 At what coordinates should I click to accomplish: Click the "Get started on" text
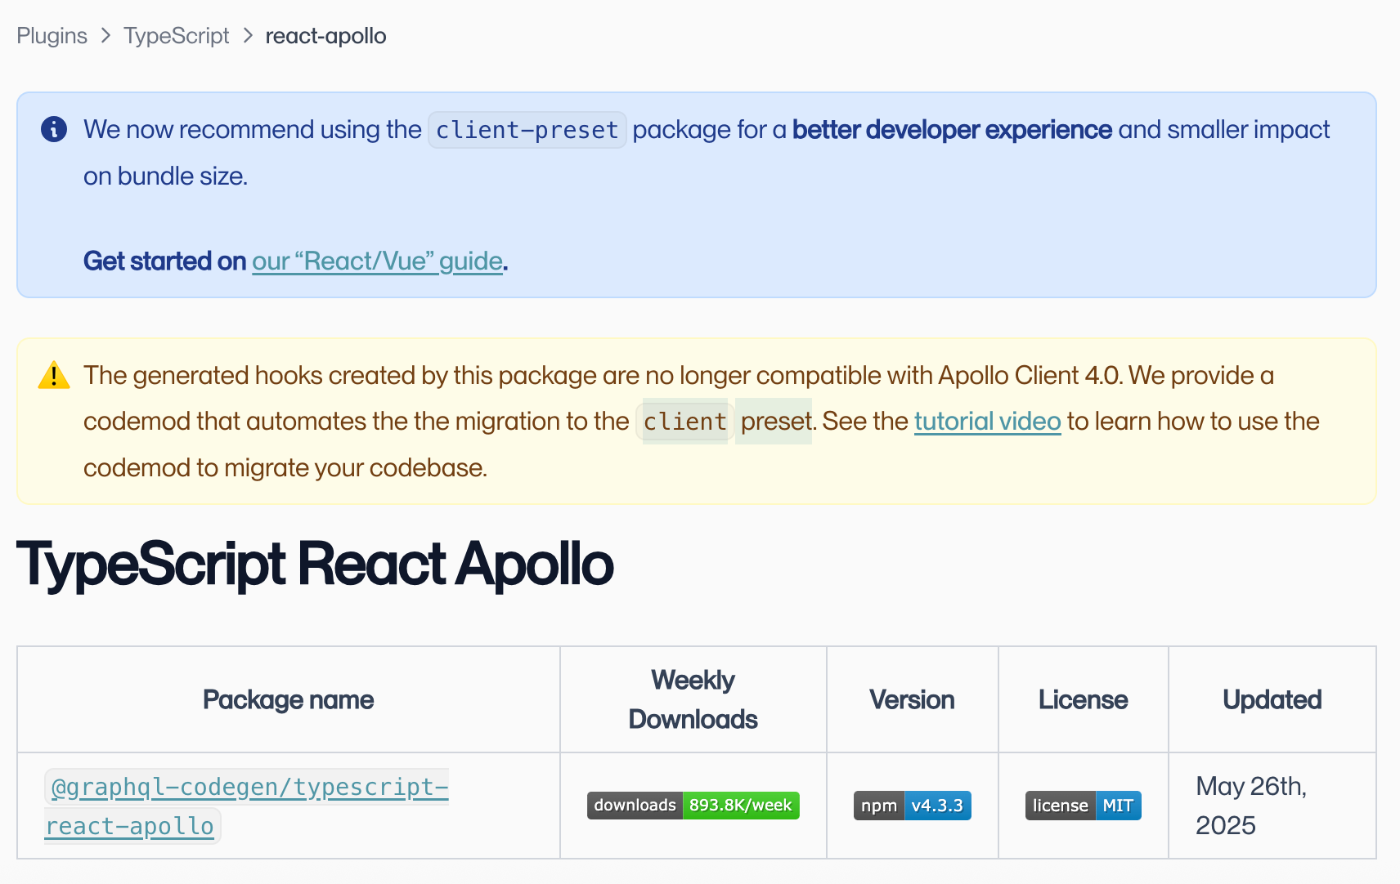click(165, 261)
